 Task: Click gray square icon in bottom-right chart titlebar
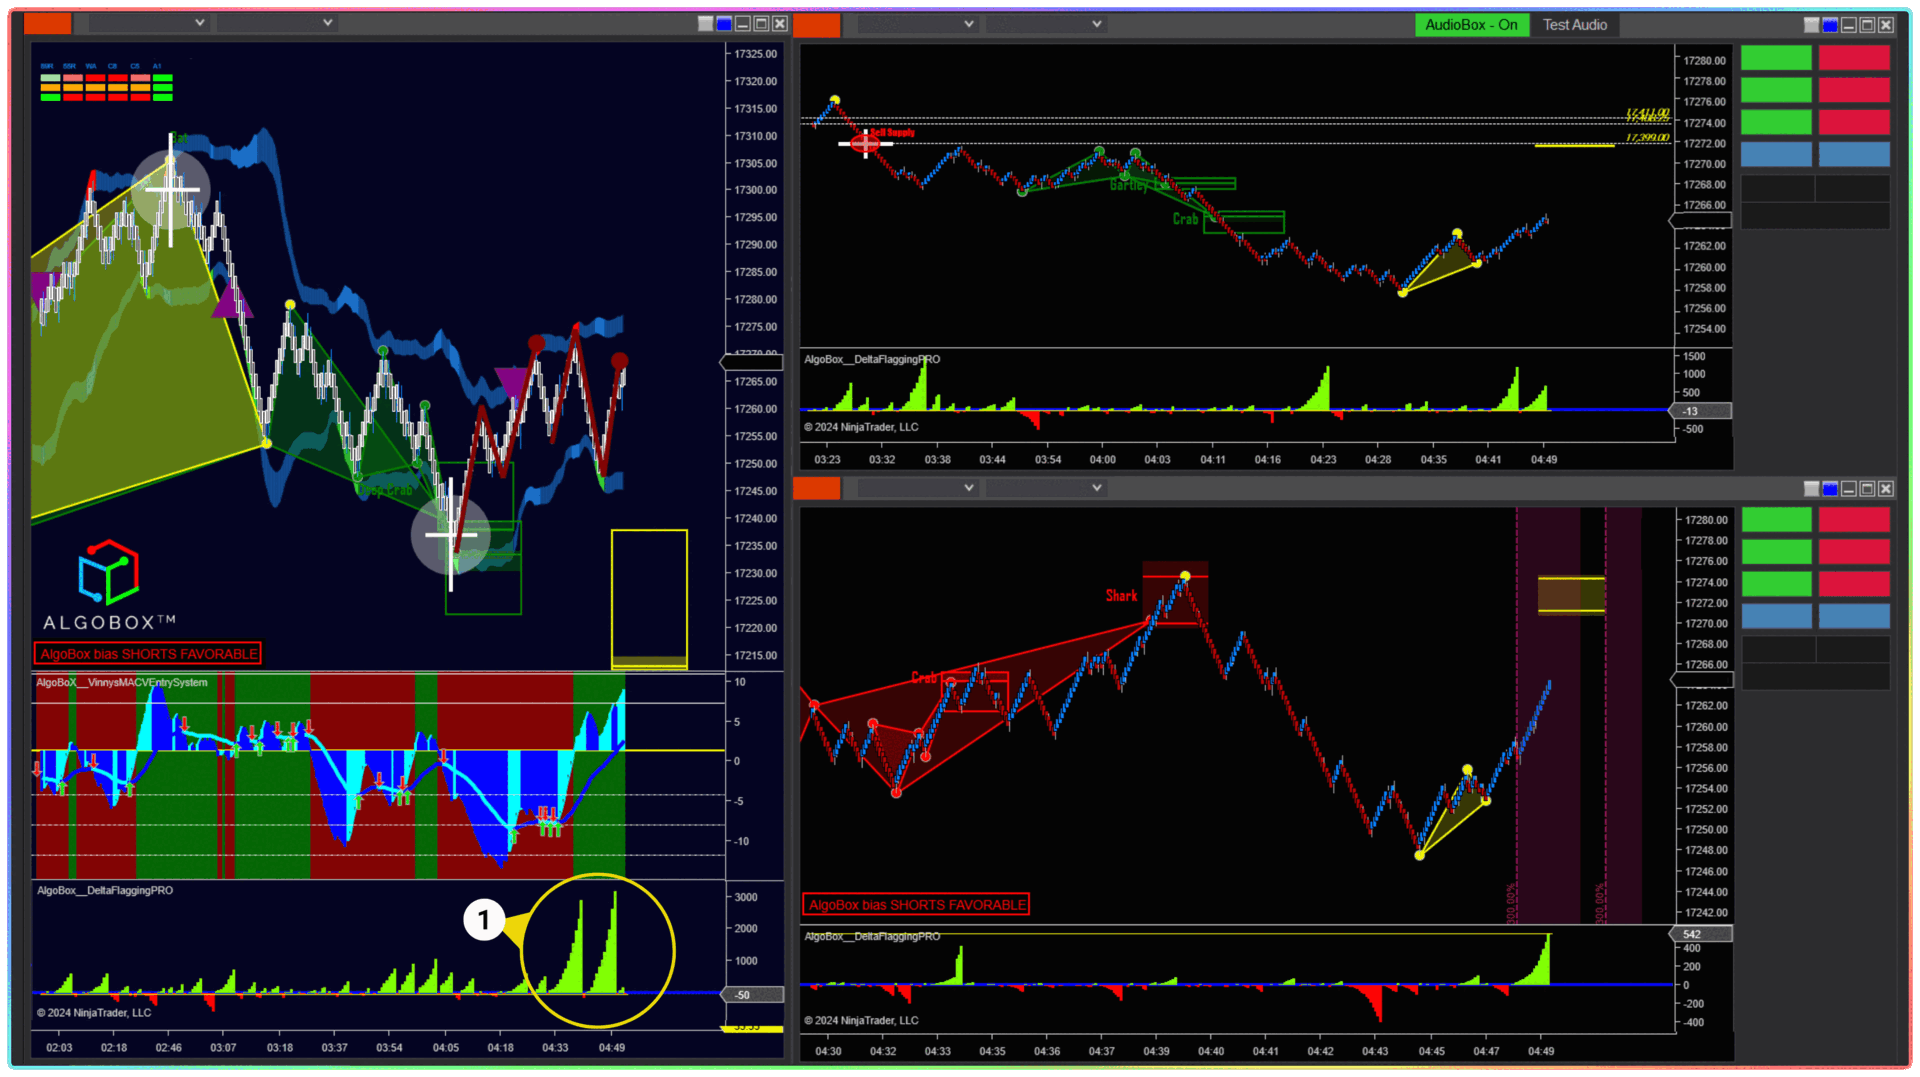coord(1811,489)
